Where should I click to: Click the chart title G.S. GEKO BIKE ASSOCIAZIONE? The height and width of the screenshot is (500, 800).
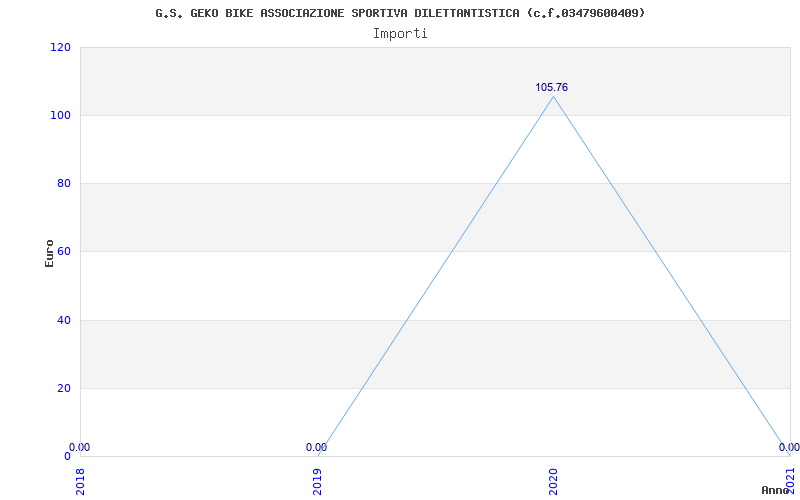400,13
